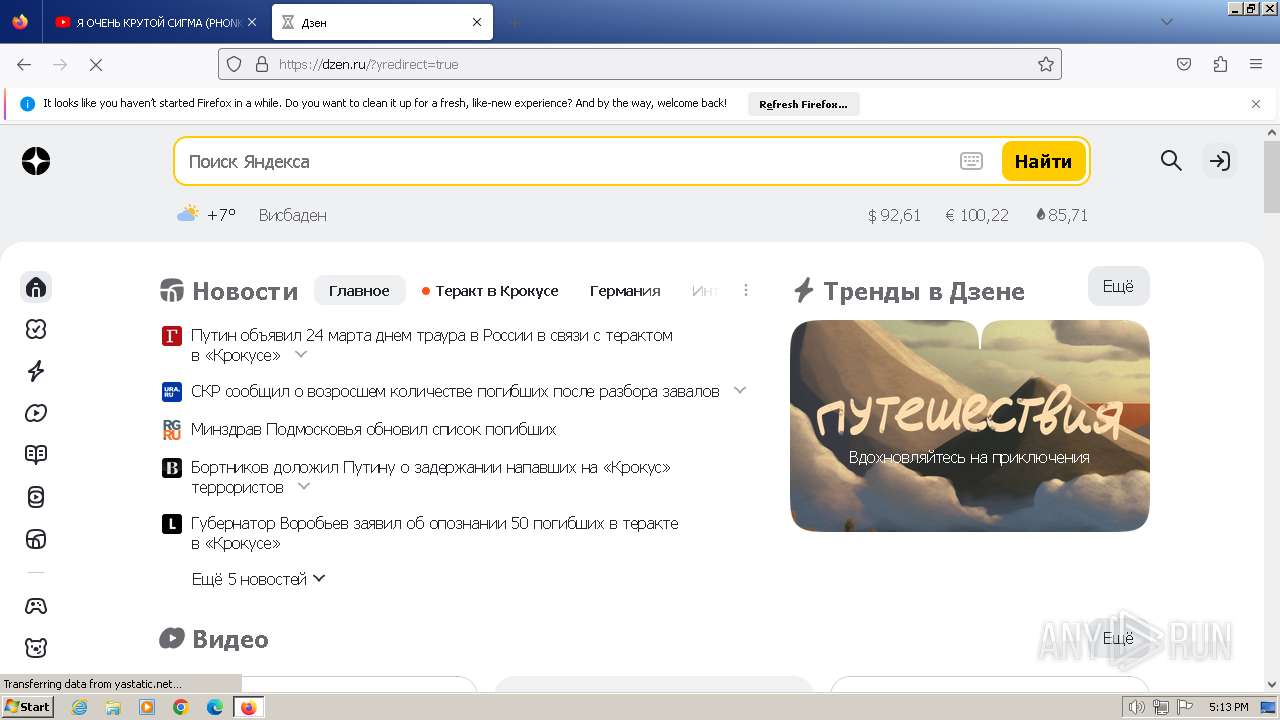Click the taskbar clock 5:13 PM
This screenshot has height=720, width=1280.
[x=1228, y=707]
